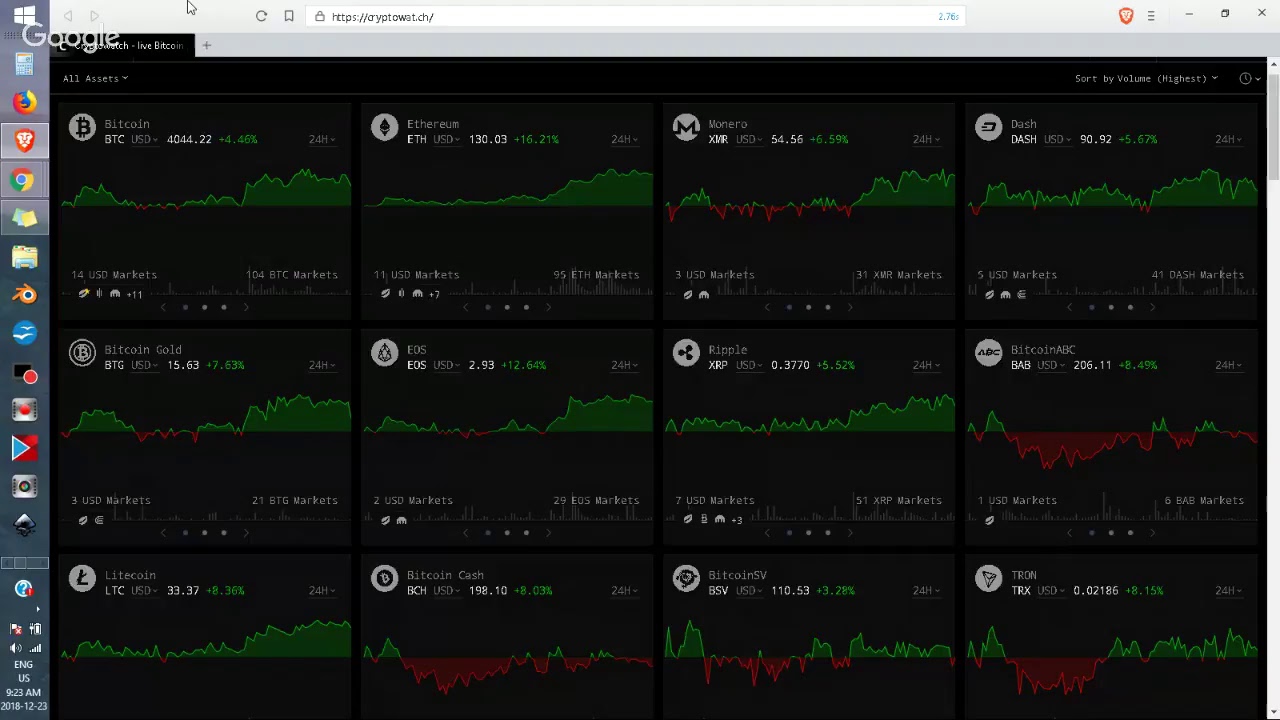Viewport: 1280px width, 720px height.
Task: Open Ethereum card 24H period dropdown
Action: 624,140
